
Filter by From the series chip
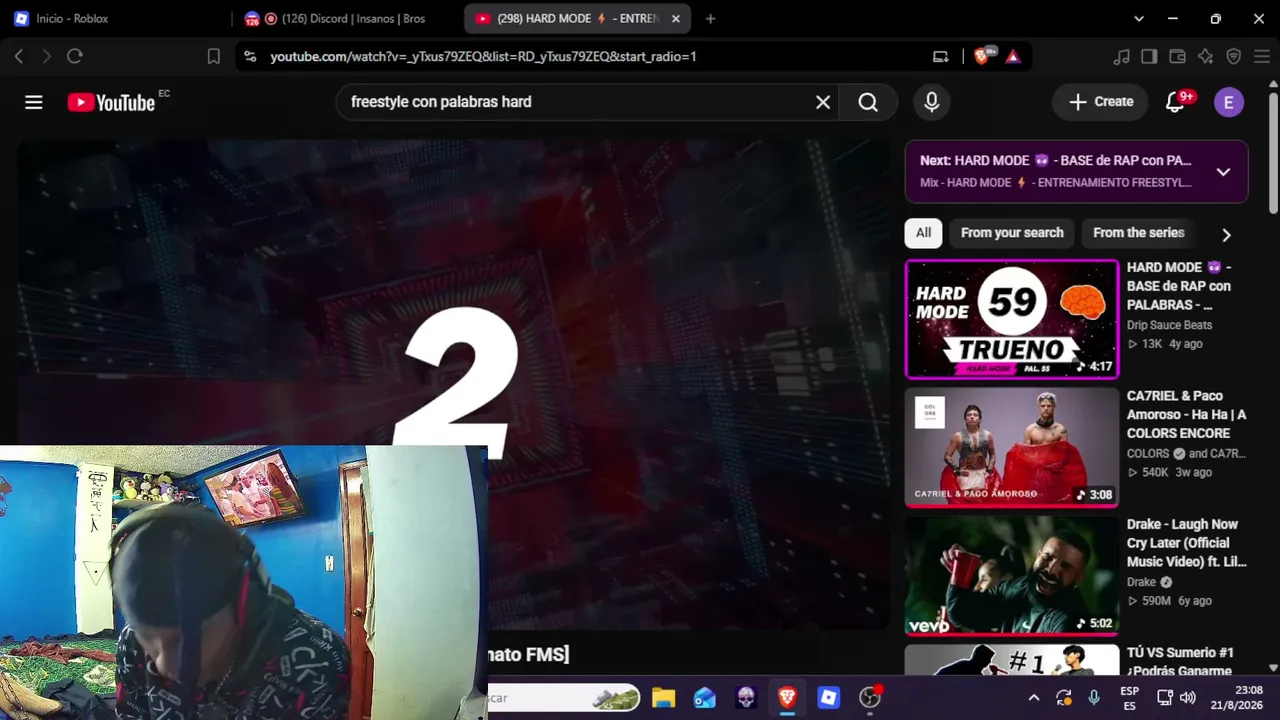click(1139, 233)
